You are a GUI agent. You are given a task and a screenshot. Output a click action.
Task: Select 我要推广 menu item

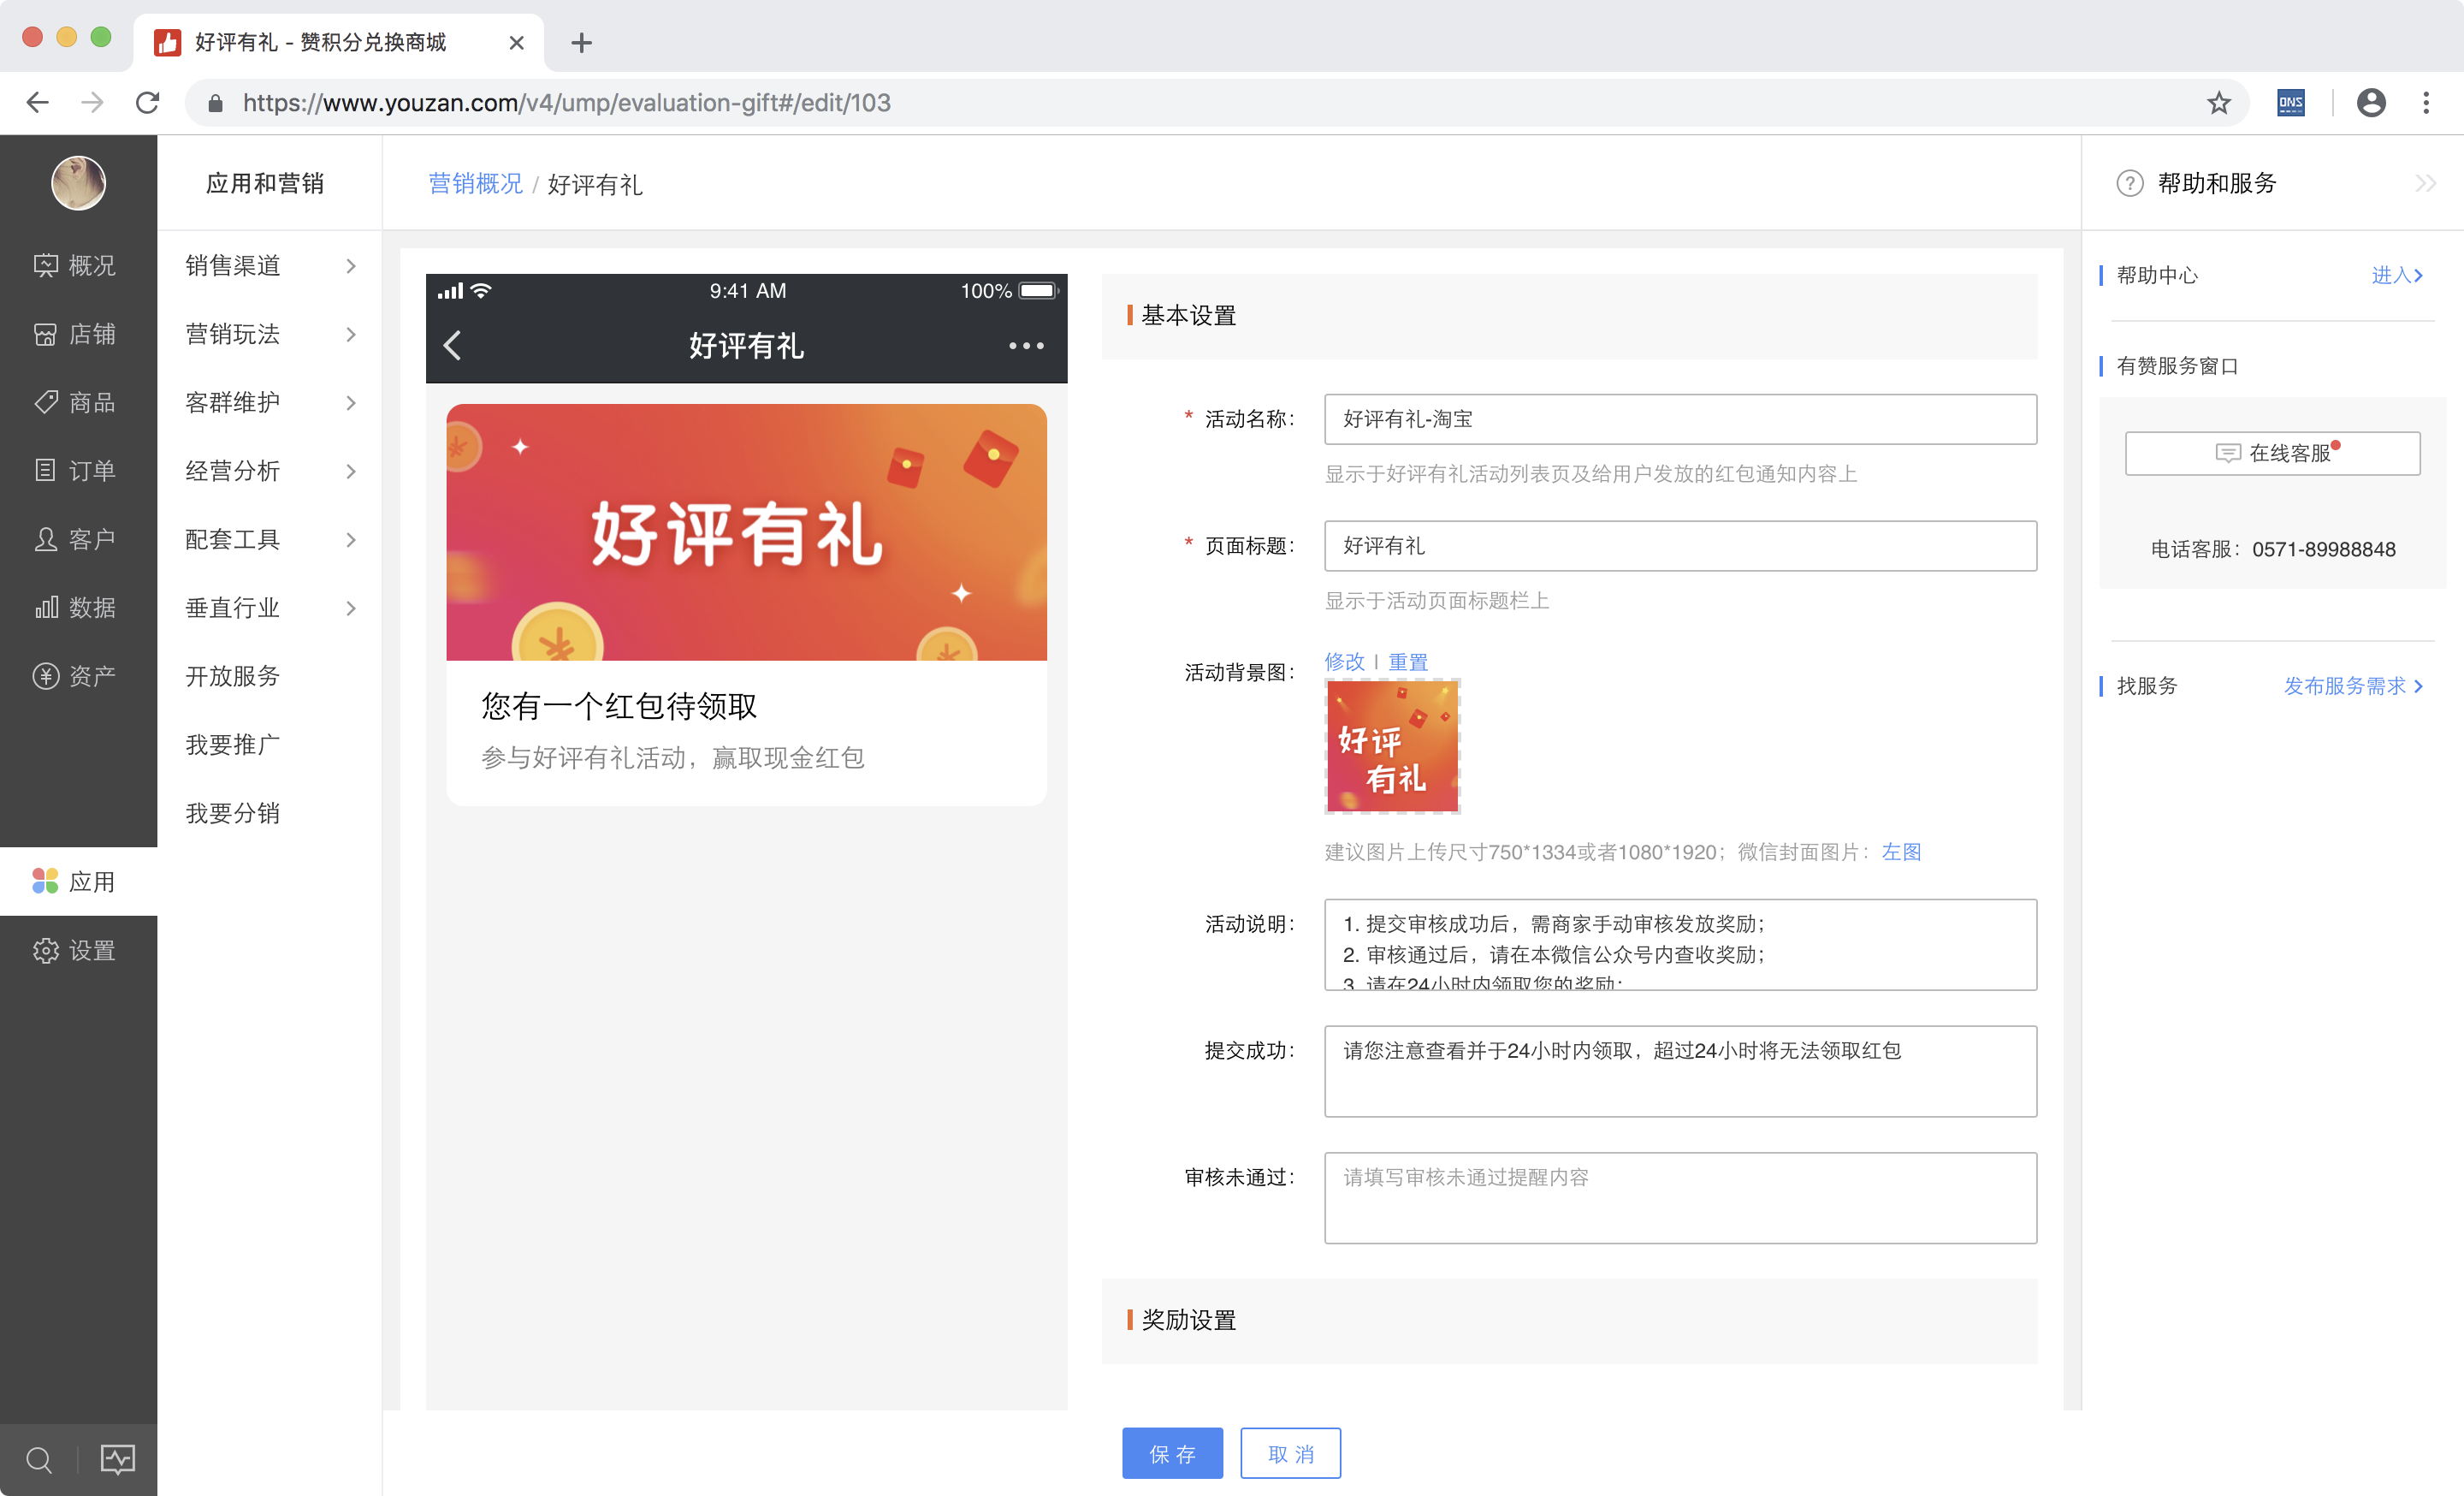pyautogui.click(x=233, y=745)
